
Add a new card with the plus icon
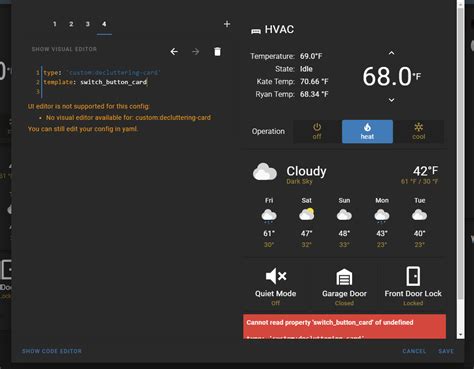[227, 24]
